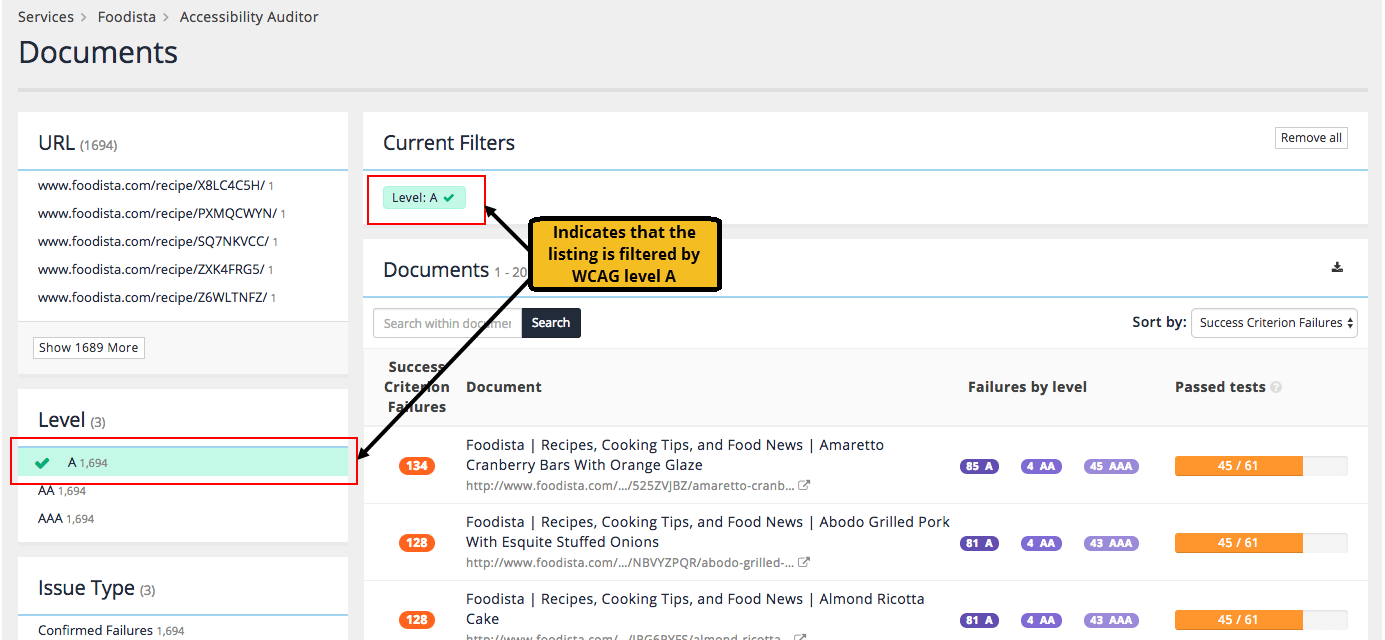Screen dimensions: 1385x640
Task: Filter by Confirmed Failures issue type
Action: click(x=95, y=630)
